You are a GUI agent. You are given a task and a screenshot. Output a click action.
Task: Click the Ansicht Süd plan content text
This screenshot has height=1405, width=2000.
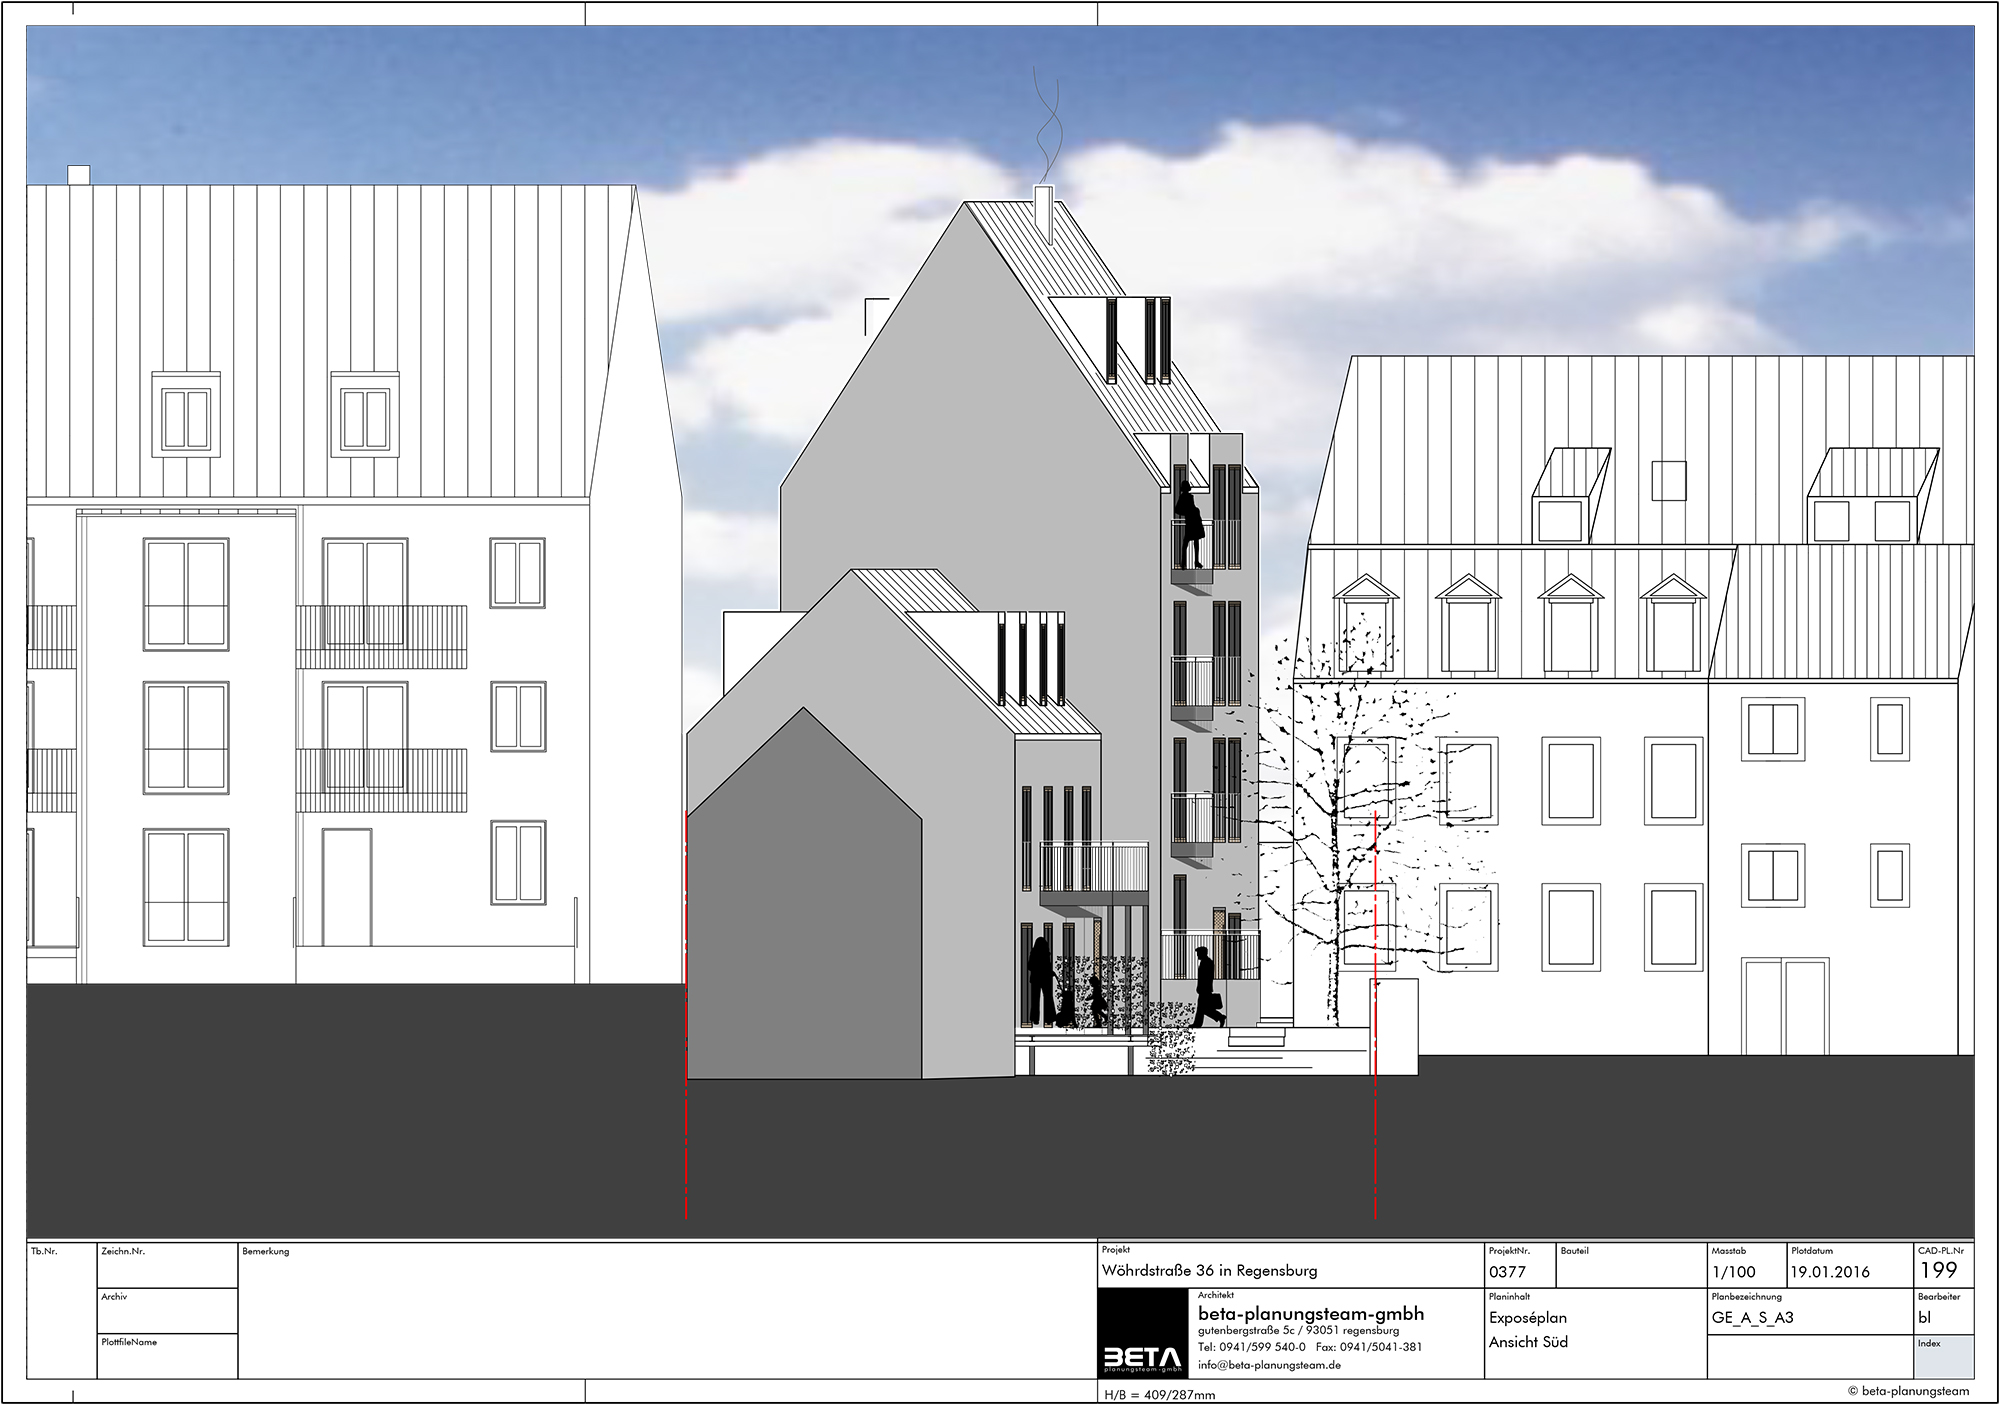1528,1342
